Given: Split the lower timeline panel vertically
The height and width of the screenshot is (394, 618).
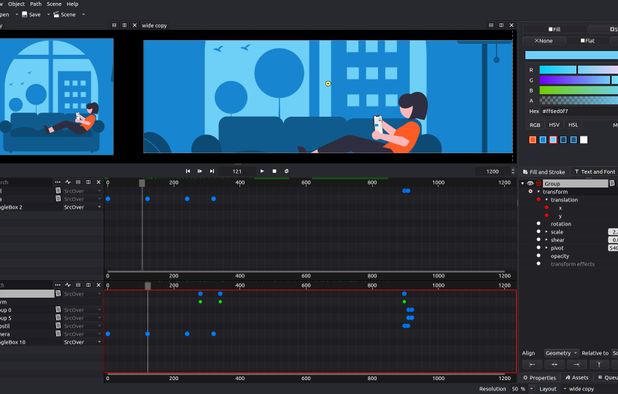Looking at the screenshot, I should point(78,285).
